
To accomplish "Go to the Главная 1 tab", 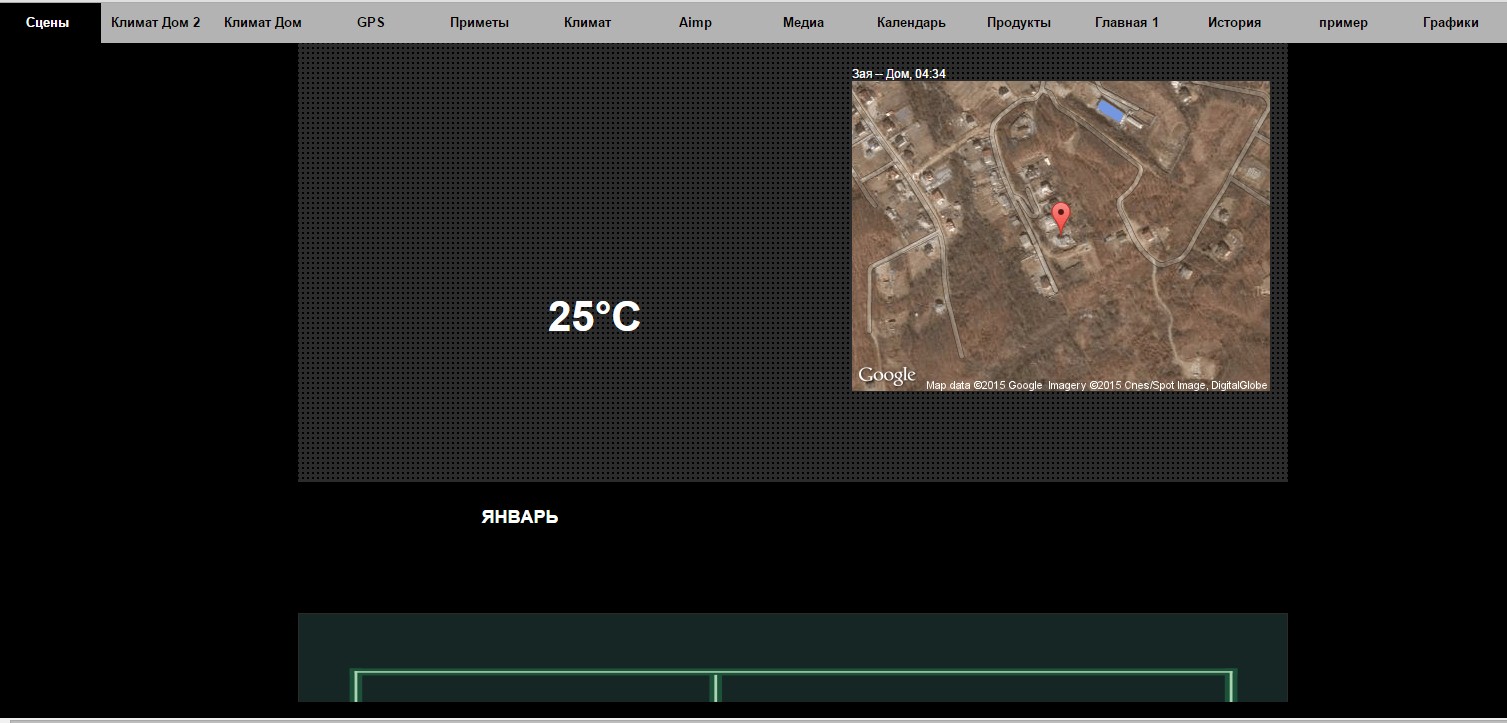I will coord(1127,22).
